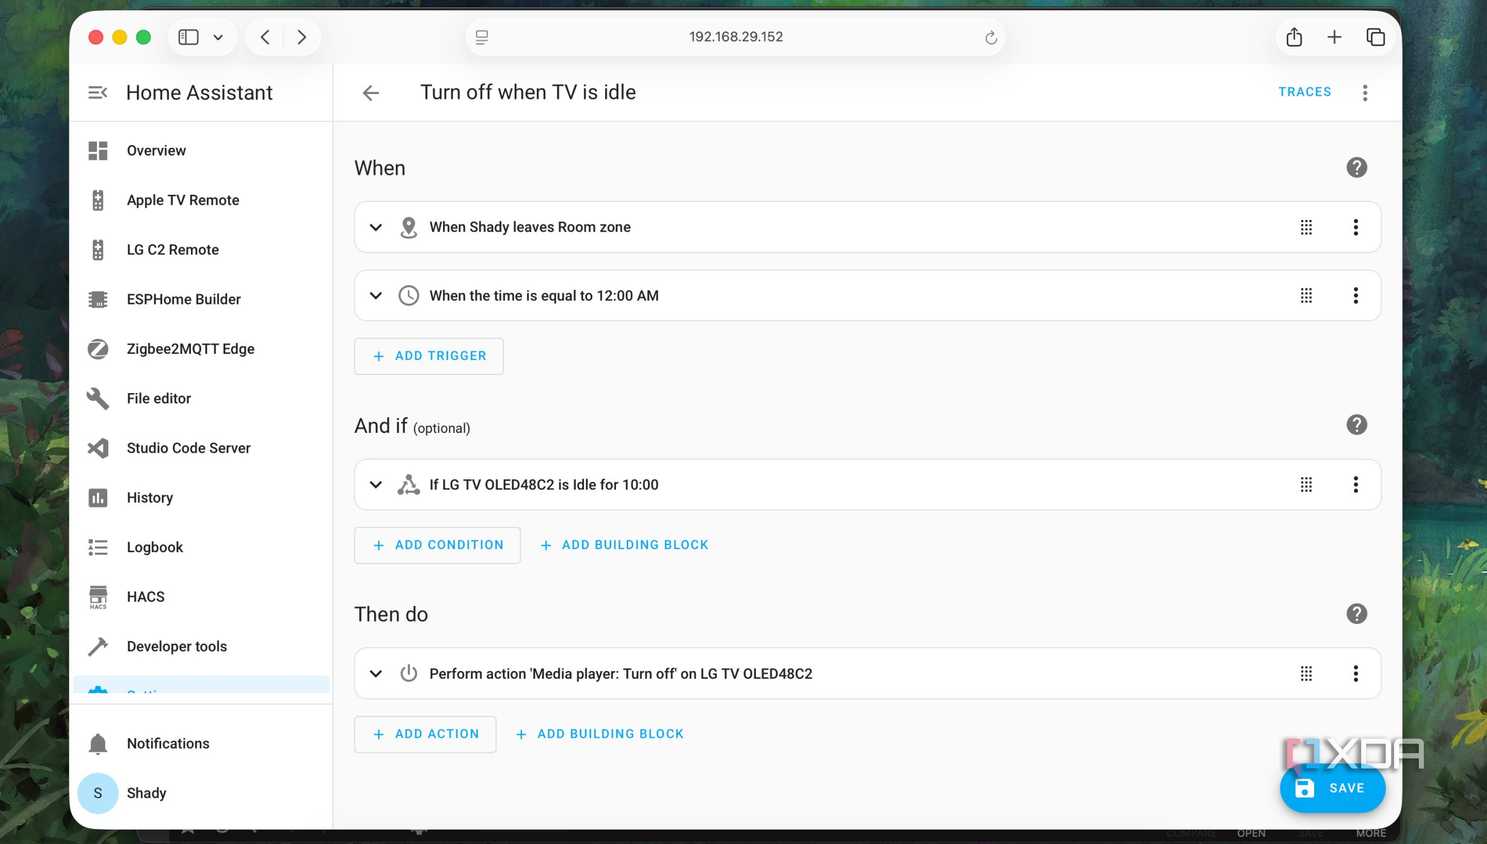Expand the Media player Turn off action
This screenshot has height=844, width=1487.
coord(376,674)
